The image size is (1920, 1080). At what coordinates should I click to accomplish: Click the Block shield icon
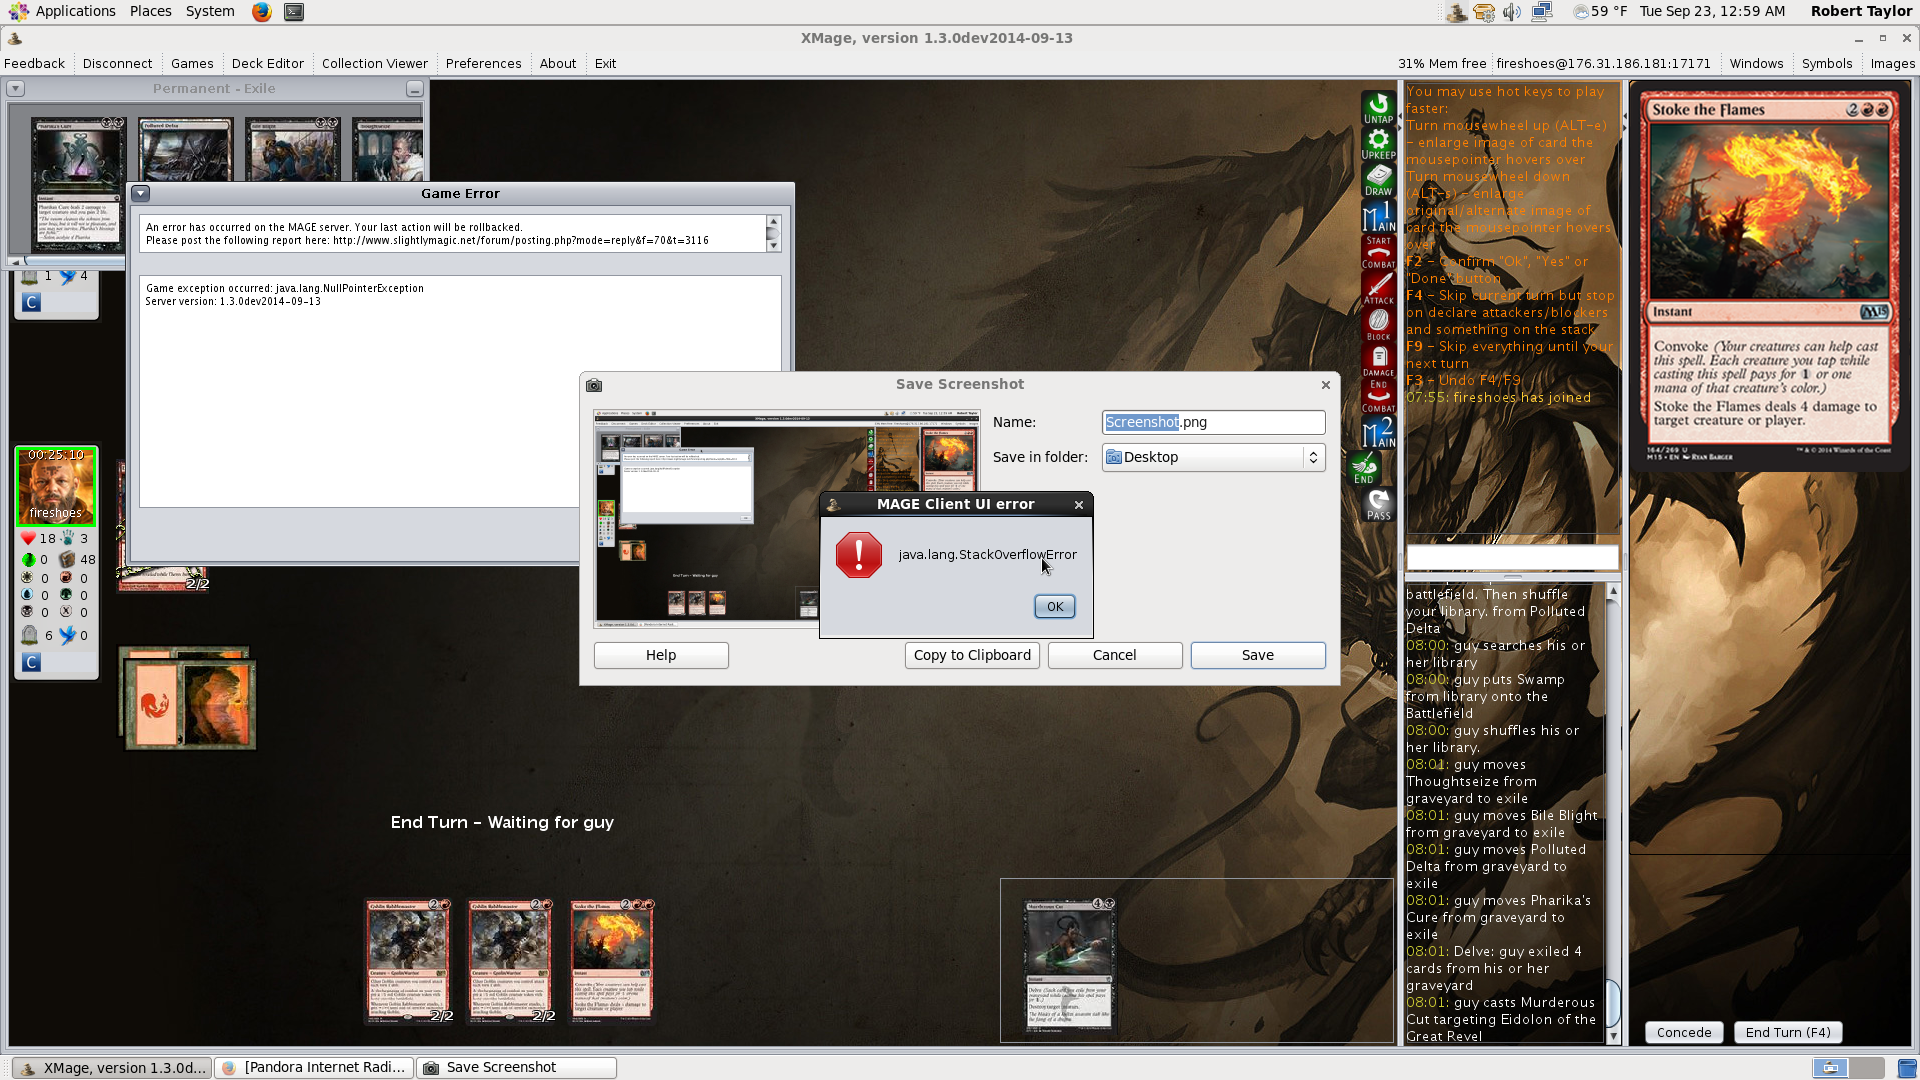[1378, 324]
